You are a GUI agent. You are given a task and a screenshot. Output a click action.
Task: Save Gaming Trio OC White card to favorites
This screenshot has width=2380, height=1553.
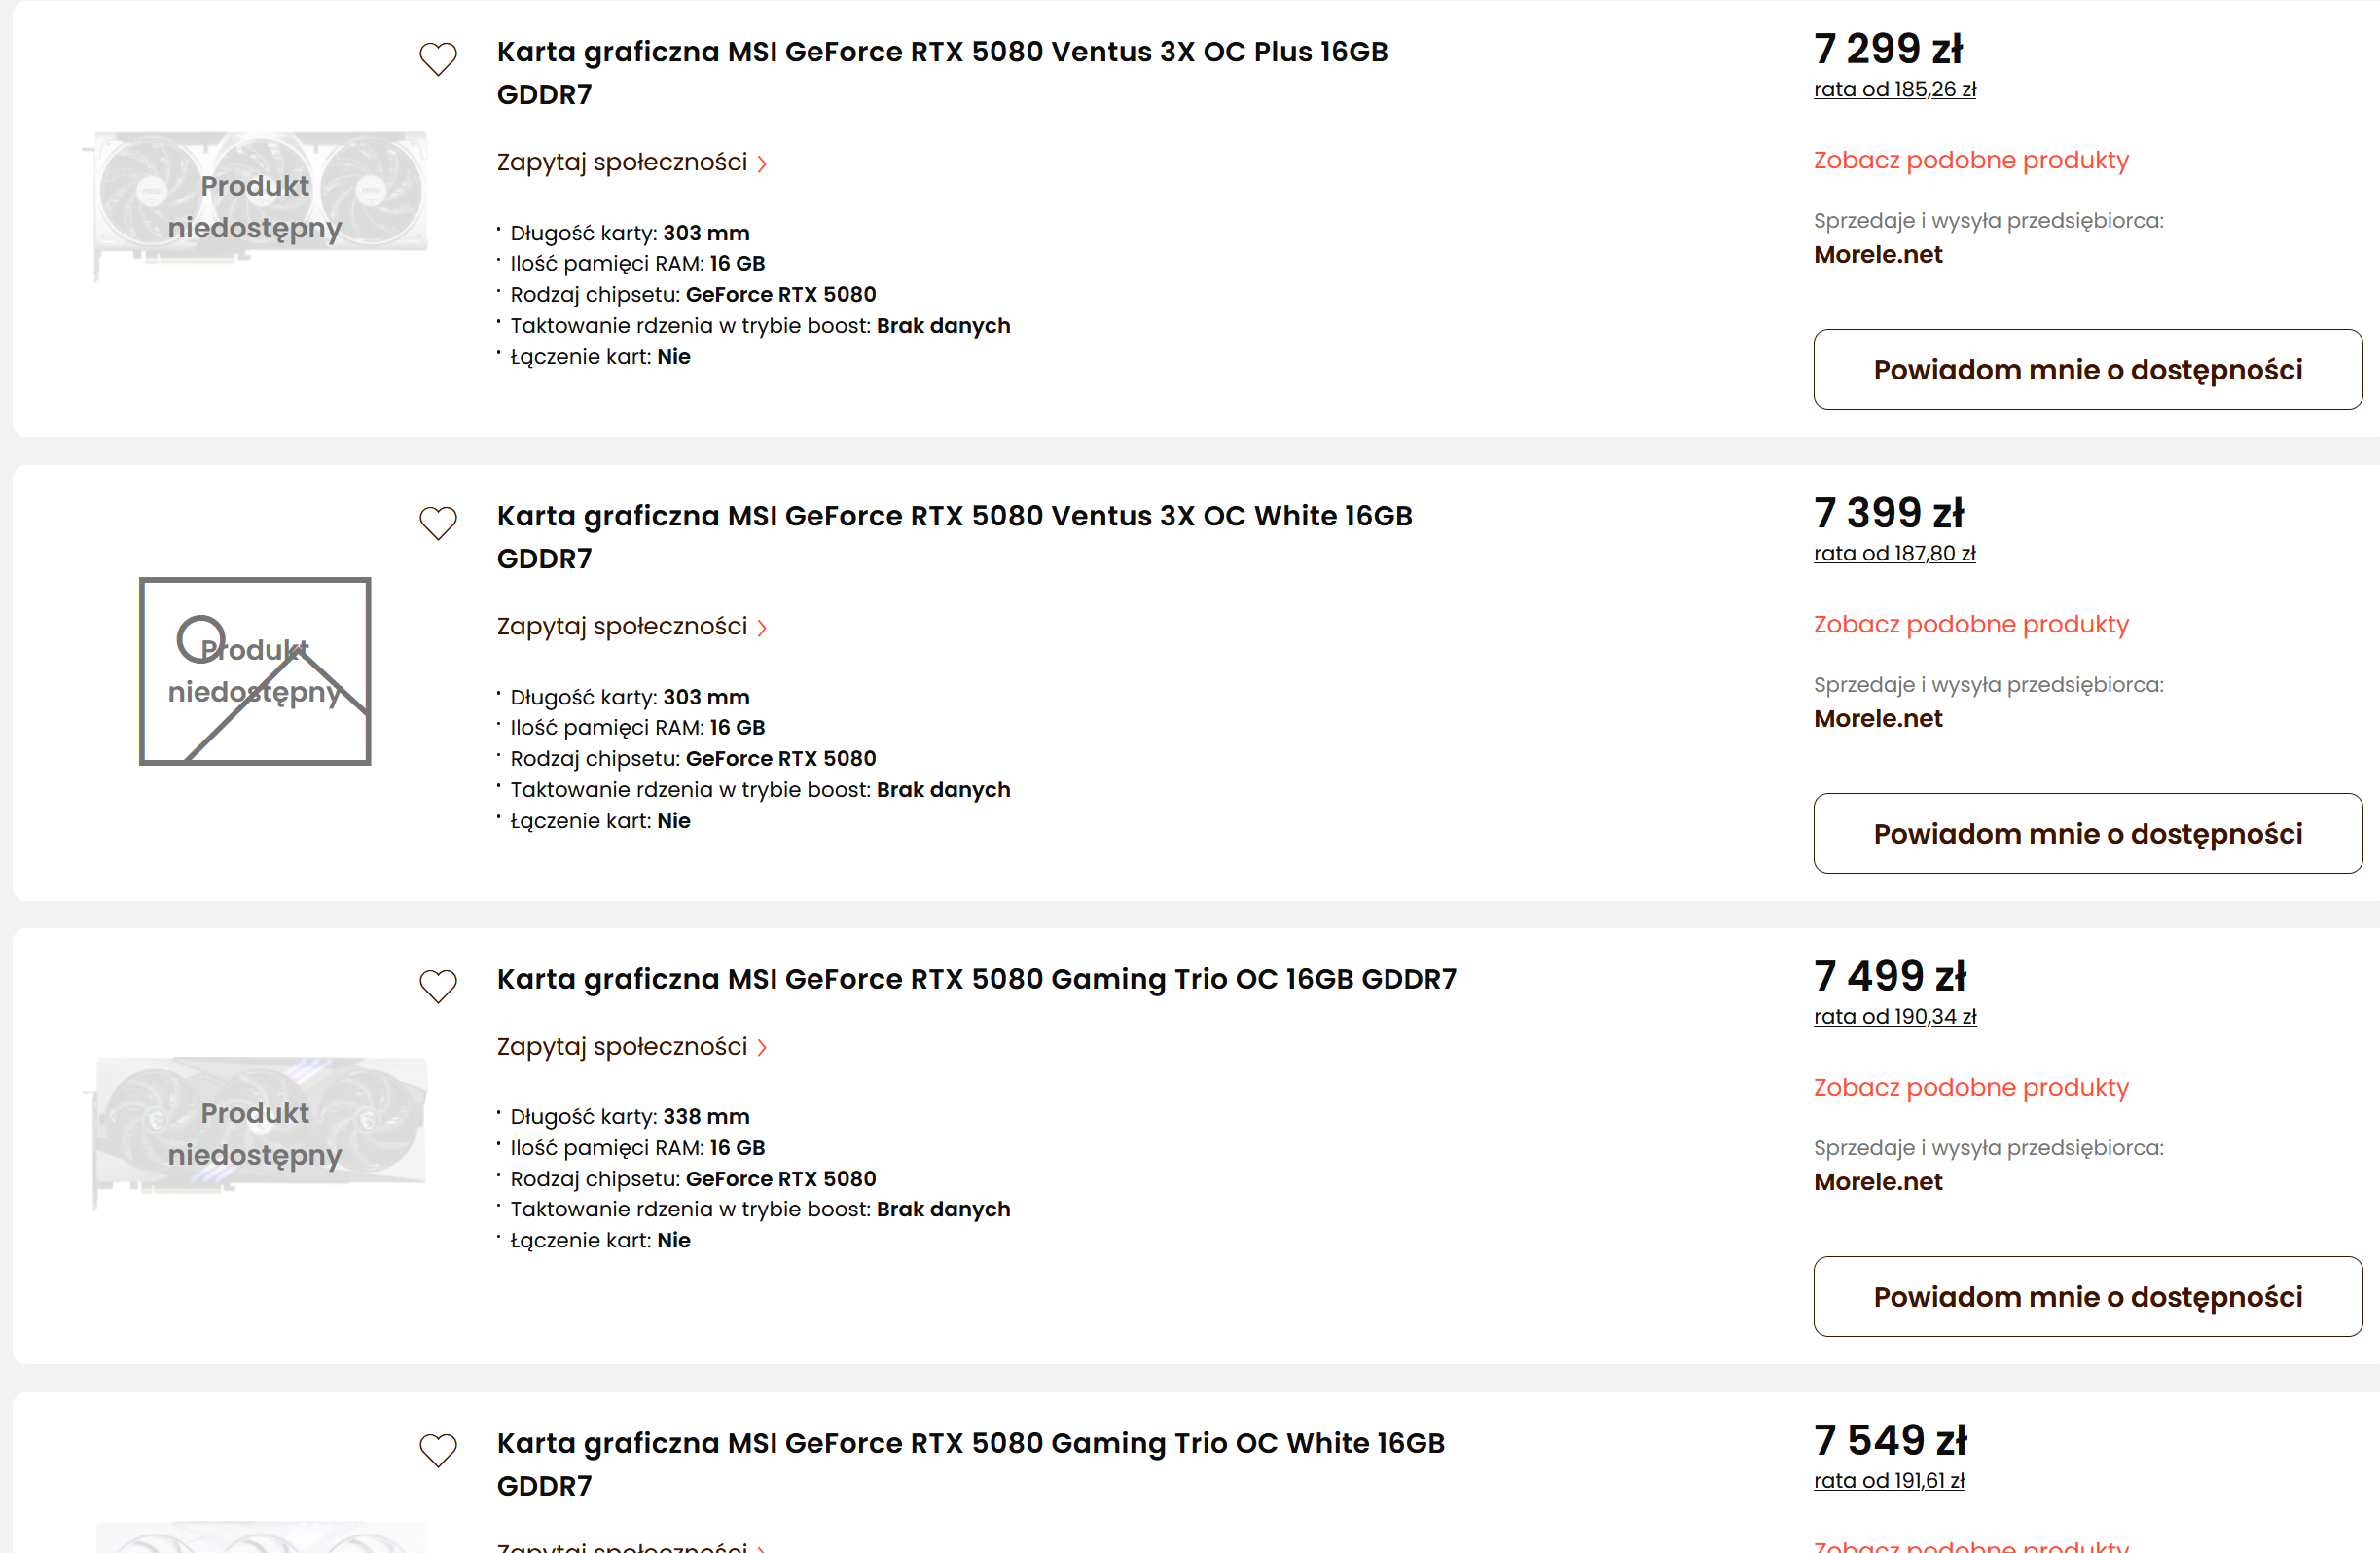(x=437, y=1450)
